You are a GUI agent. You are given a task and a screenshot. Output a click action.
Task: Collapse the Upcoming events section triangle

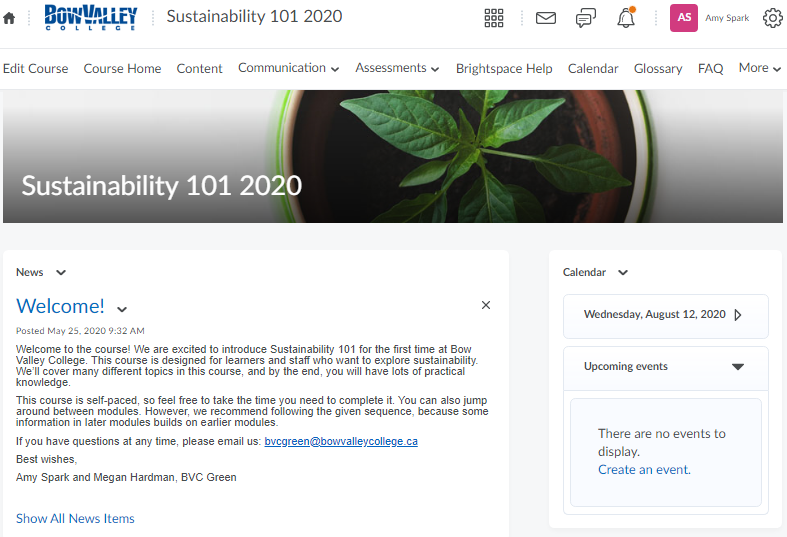(x=738, y=366)
